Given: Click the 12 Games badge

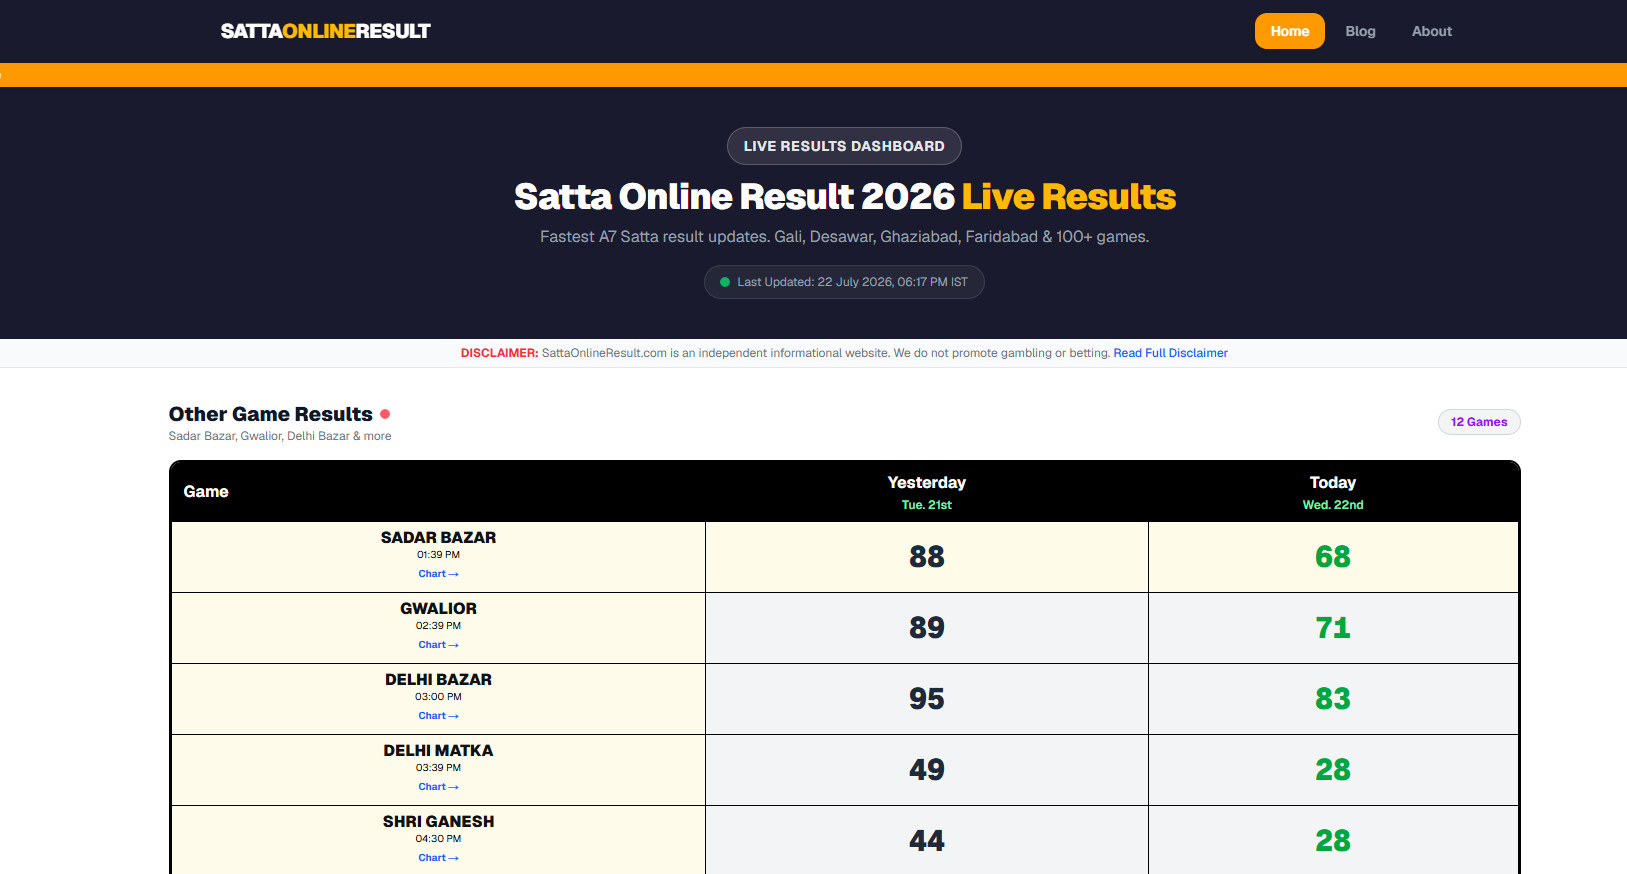Looking at the screenshot, I should [1478, 422].
